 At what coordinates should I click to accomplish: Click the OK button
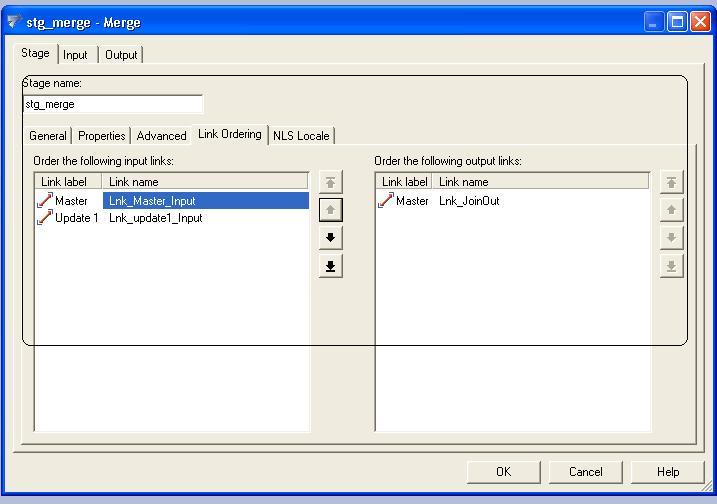[x=503, y=472]
